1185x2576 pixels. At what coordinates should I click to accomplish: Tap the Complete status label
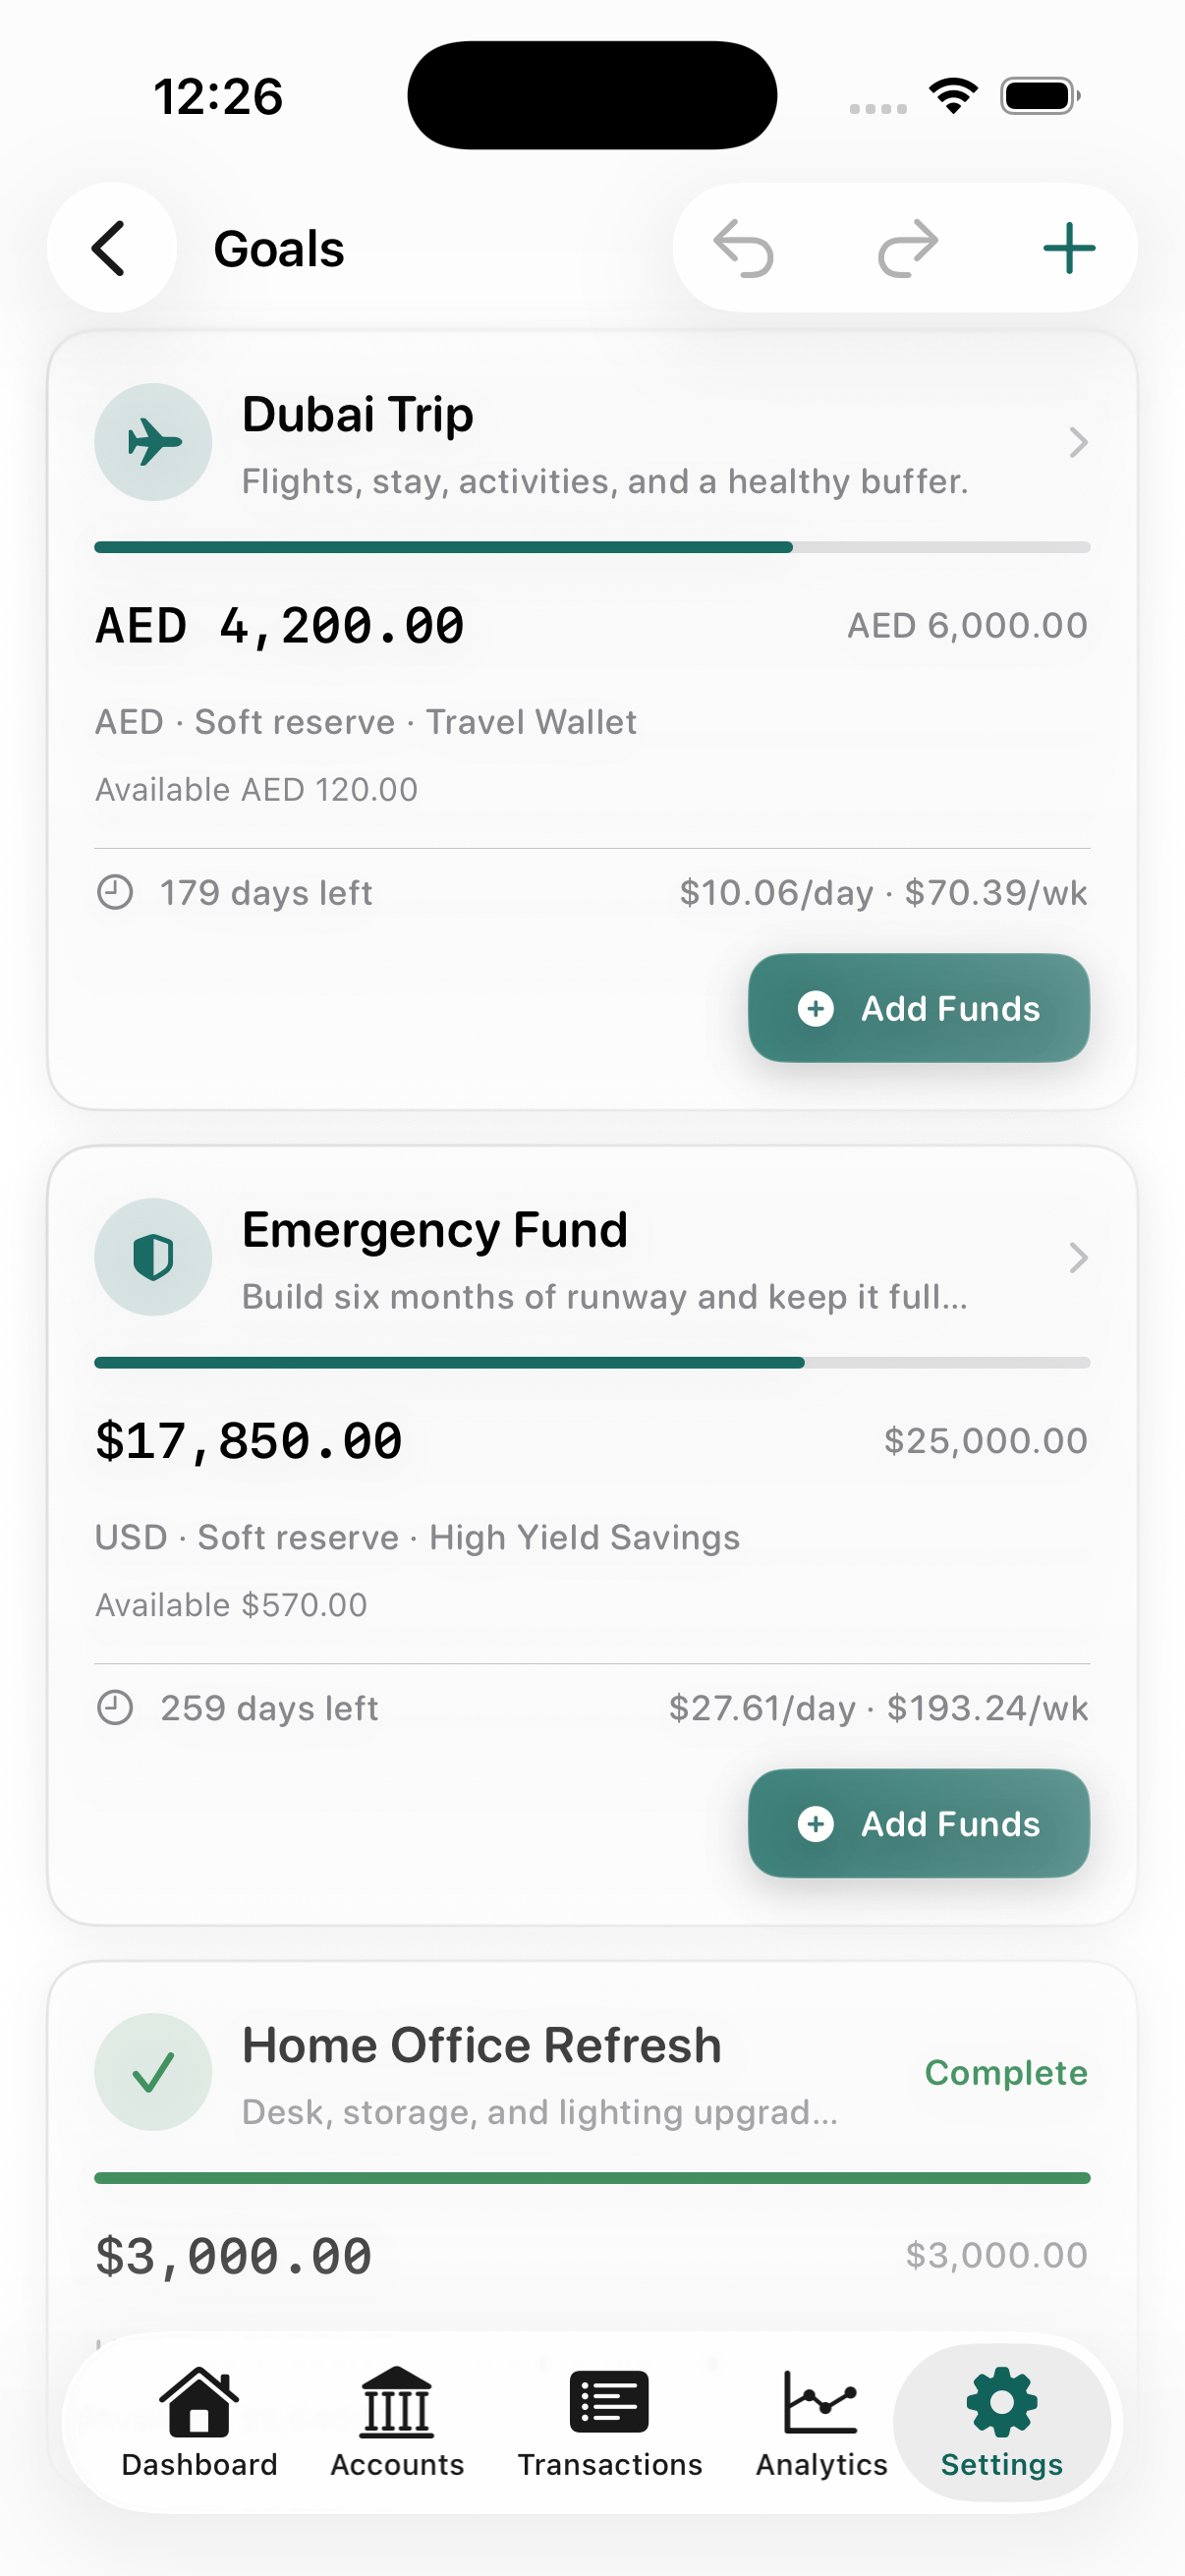(1005, 2072)
